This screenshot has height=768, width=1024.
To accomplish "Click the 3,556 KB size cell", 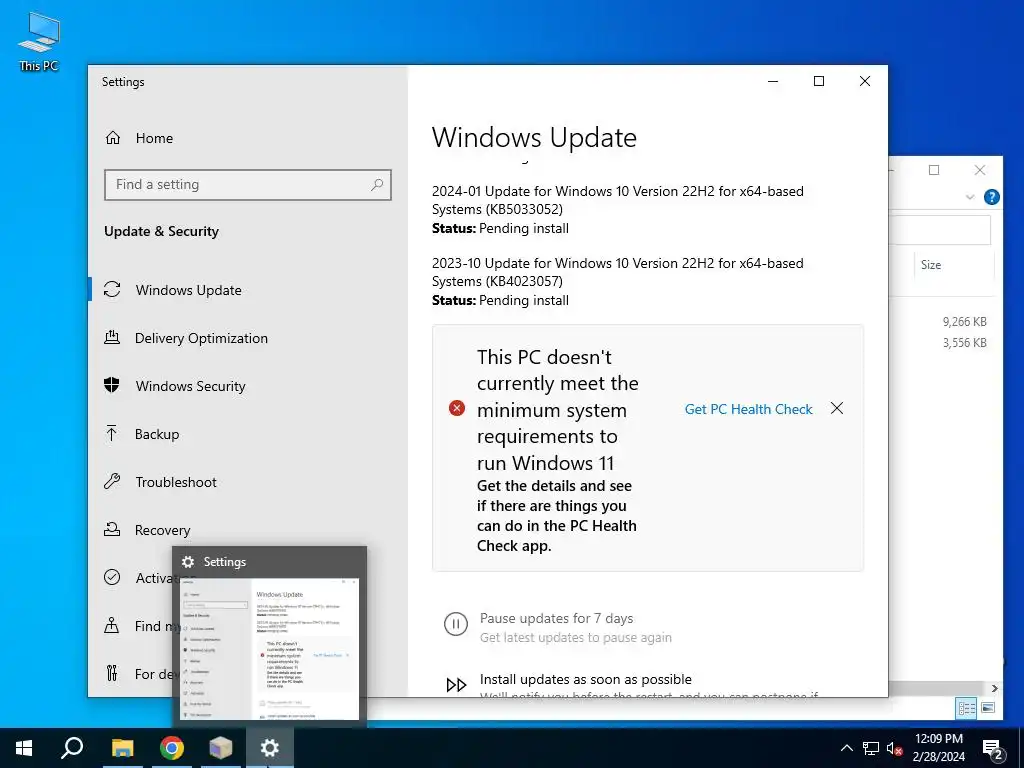I will click(965, 342).
